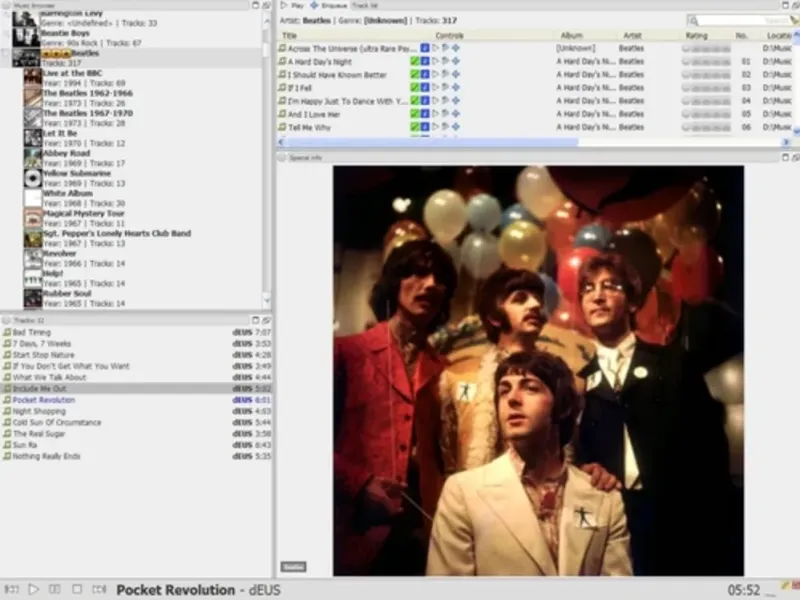Toggle green check on 'I Should Have Known Better'
The width and height of the screenshot is (800, 600).
415,74
